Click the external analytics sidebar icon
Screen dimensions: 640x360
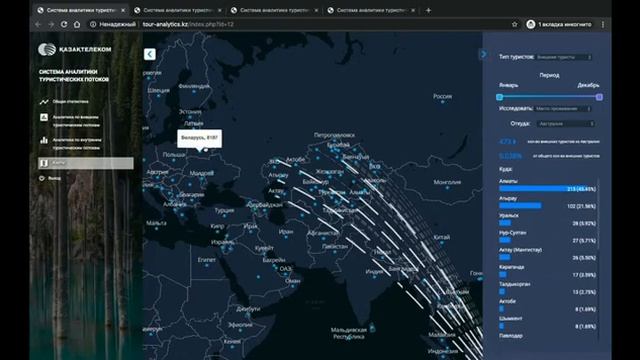click(x=44, y=117)
